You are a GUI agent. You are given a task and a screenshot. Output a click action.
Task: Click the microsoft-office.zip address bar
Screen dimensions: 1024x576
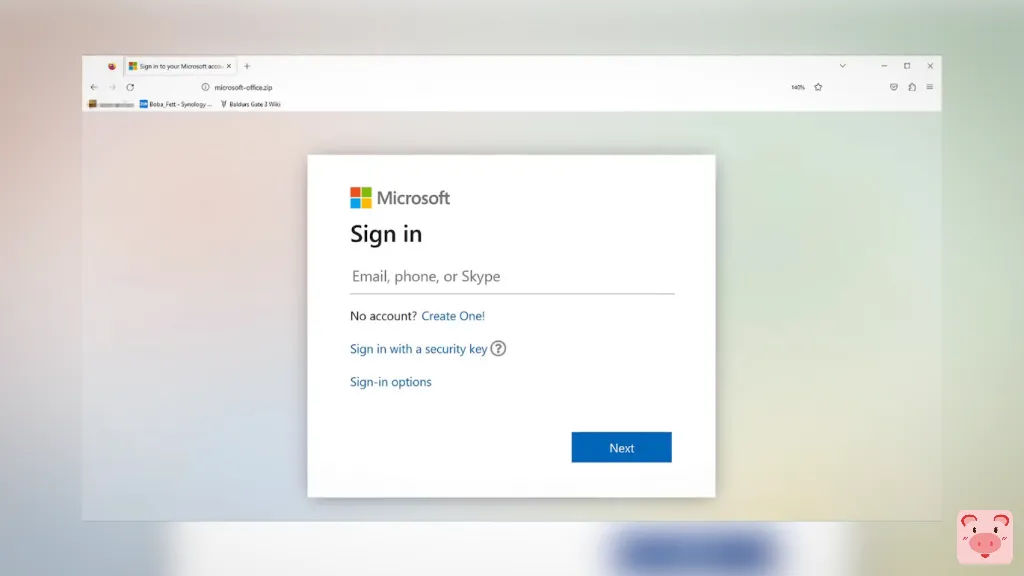(243, 87)
